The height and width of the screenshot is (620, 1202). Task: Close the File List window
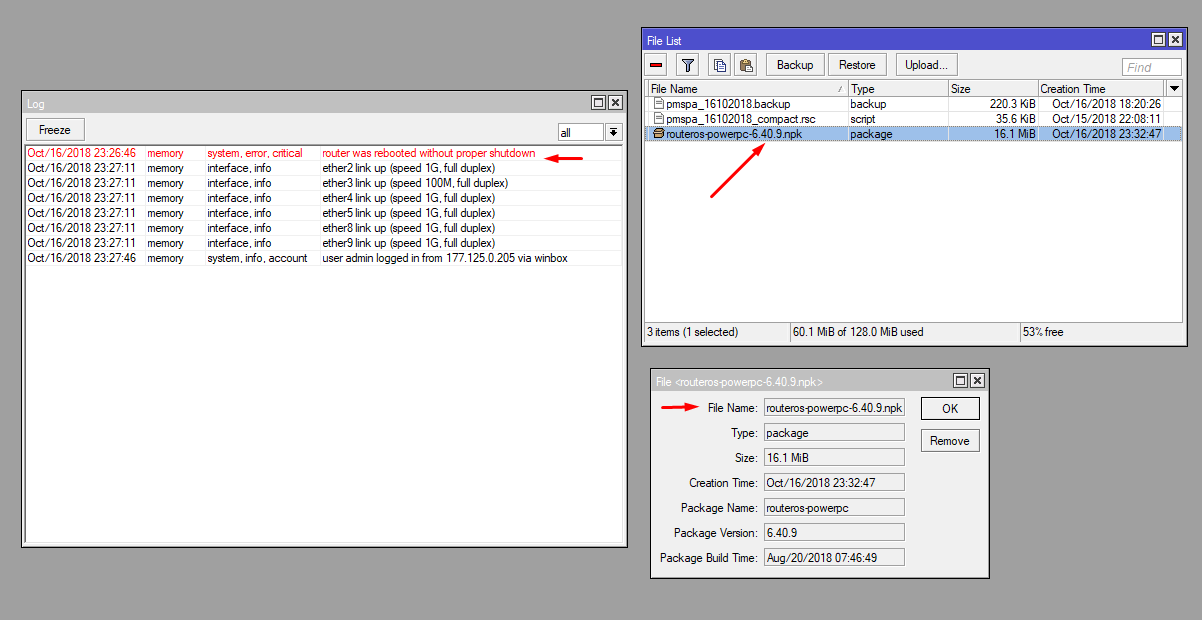point(1175,40)
